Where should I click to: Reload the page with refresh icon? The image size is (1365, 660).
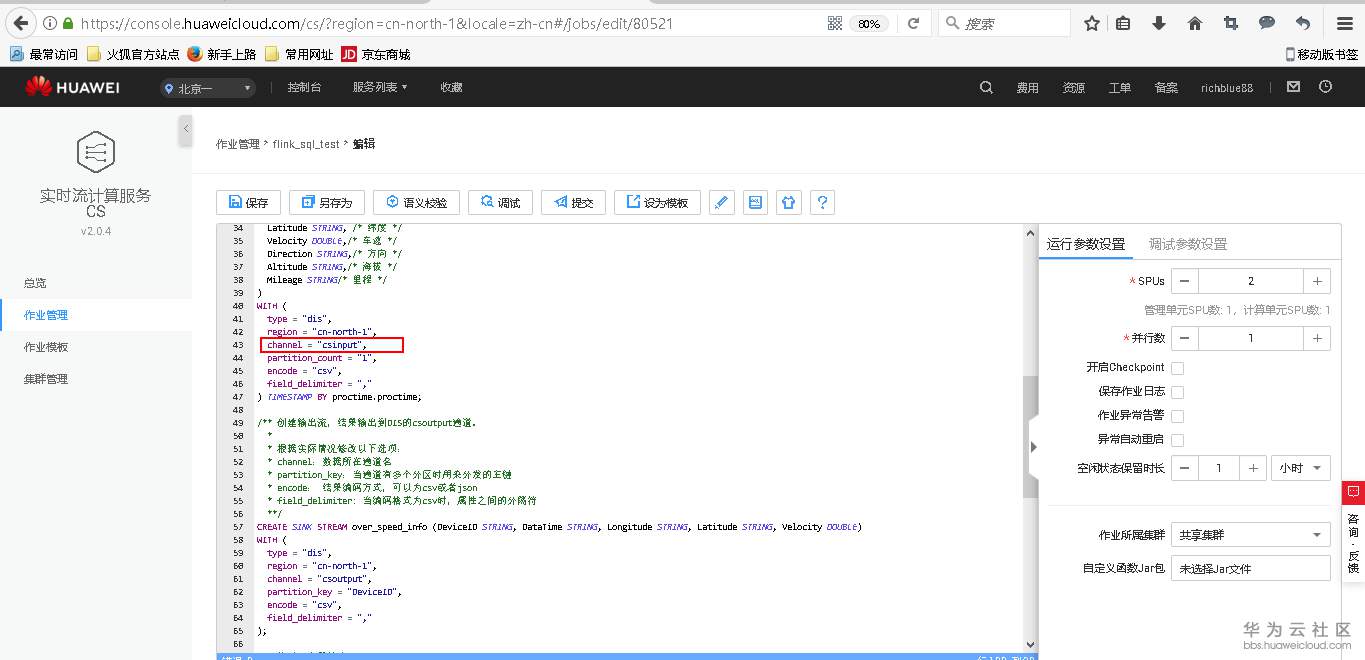(913, 23)
